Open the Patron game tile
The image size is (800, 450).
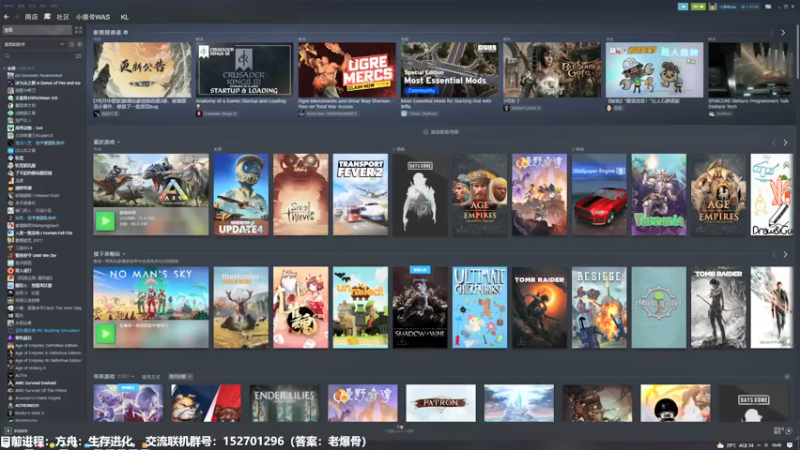tap(441, 403)
